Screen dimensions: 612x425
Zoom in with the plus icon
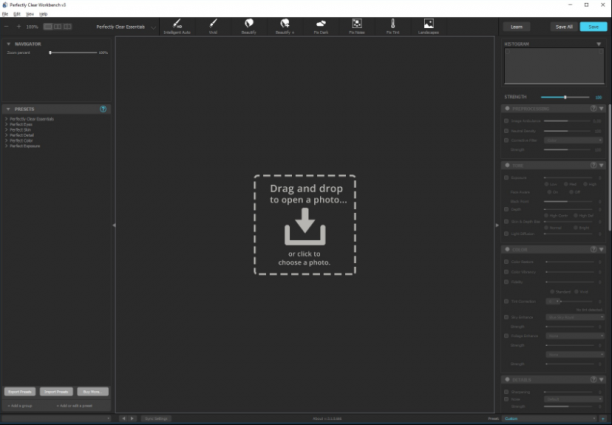coord(18,27)
